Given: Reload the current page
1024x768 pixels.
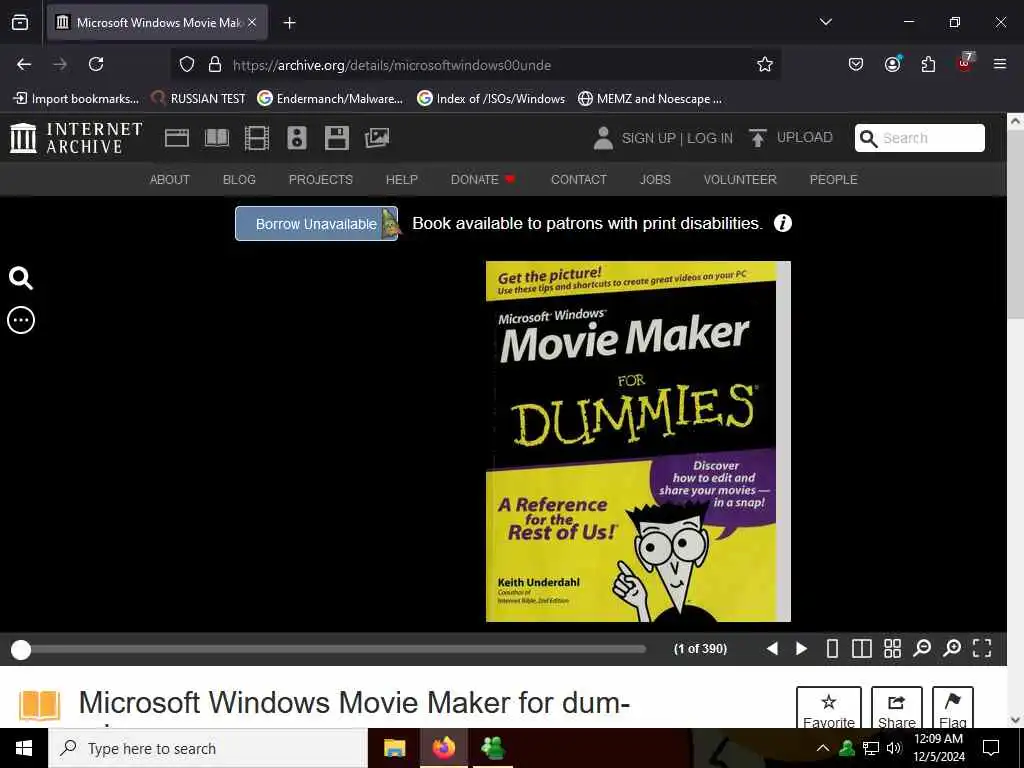Looking at the screenshot, I should pos(96,64).
